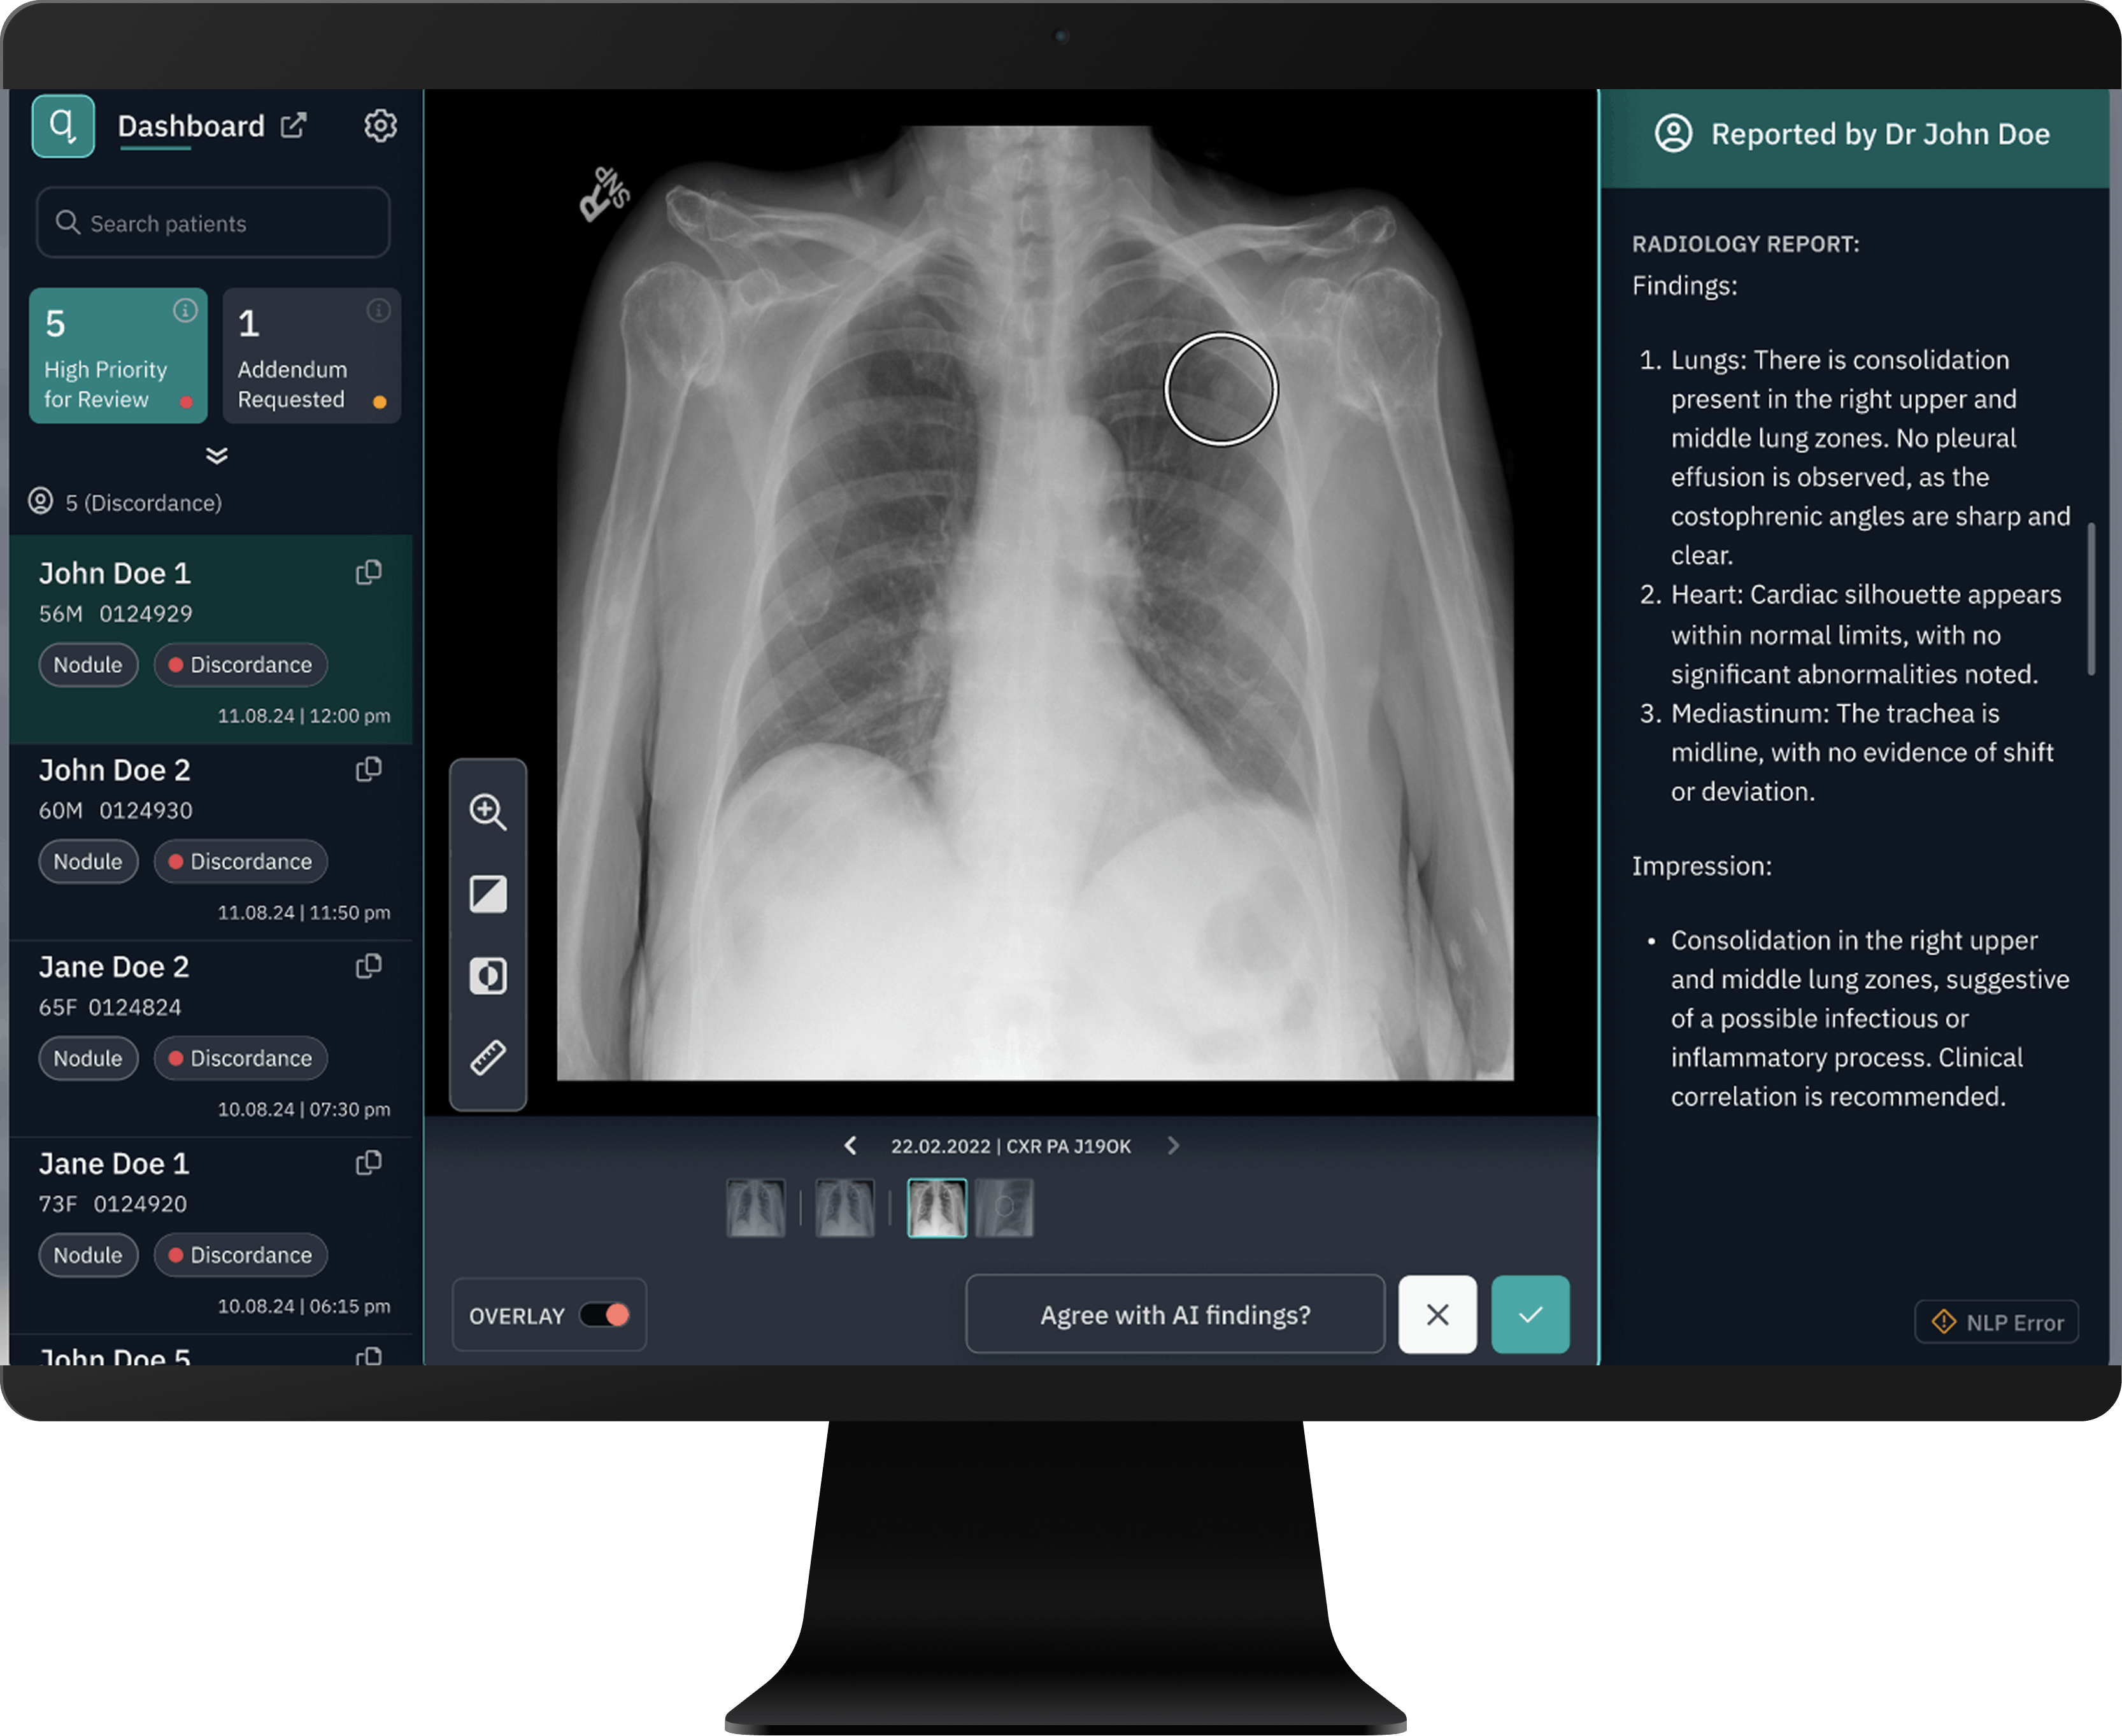This screenshot has height=1736, width=2122.
Task: Open John Doe 1 patient row
Action: click(x=210, y=640)
